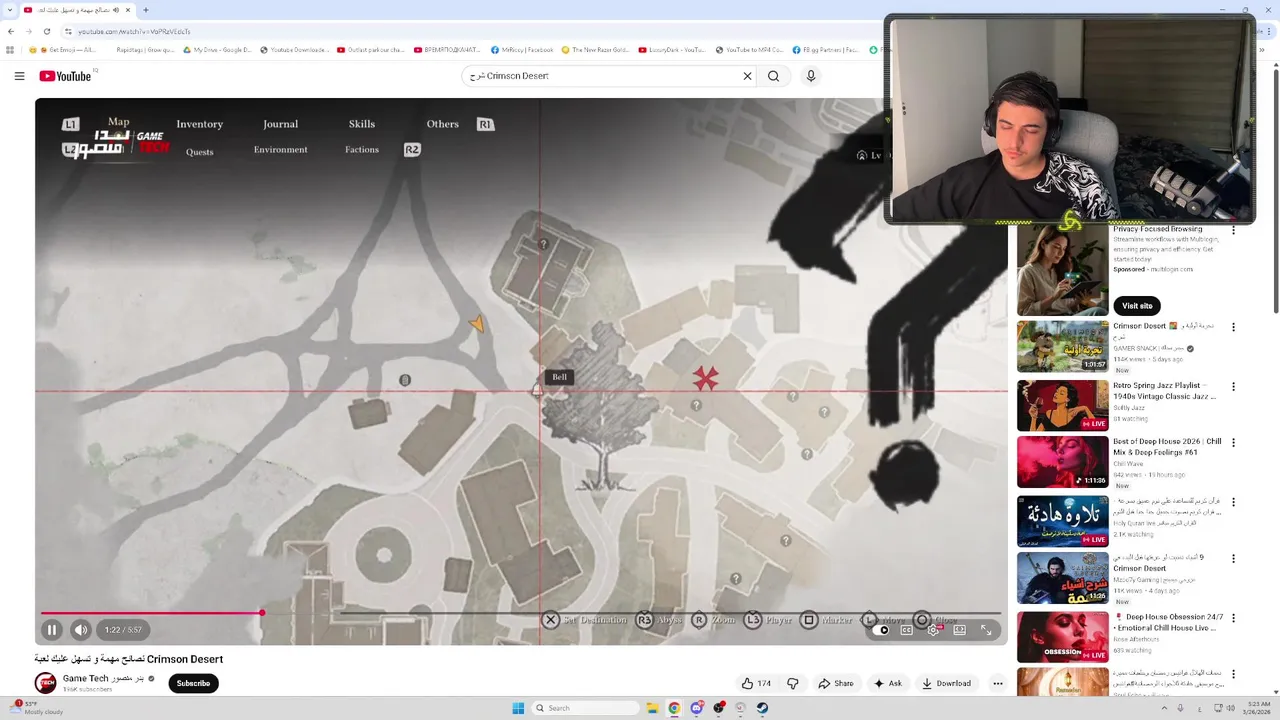Open Game Tech channel avatar
This screenshot has height=720, width=1280.
(45, 683)
